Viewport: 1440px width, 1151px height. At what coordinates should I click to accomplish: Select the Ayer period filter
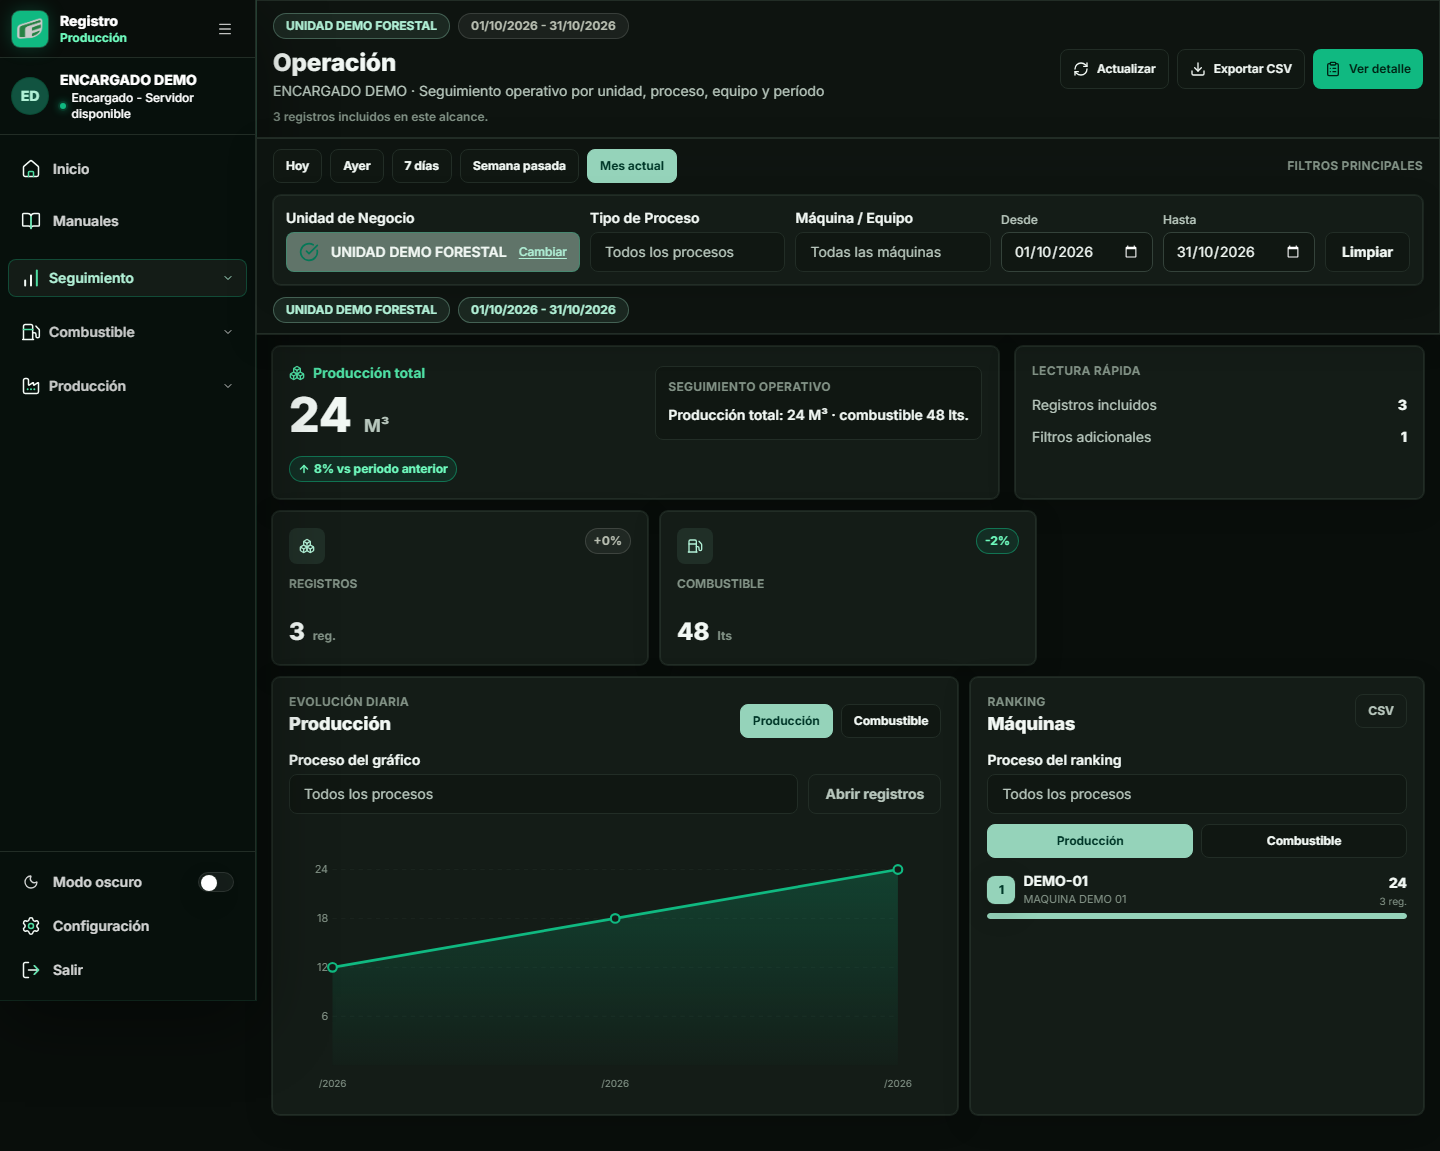357,166
